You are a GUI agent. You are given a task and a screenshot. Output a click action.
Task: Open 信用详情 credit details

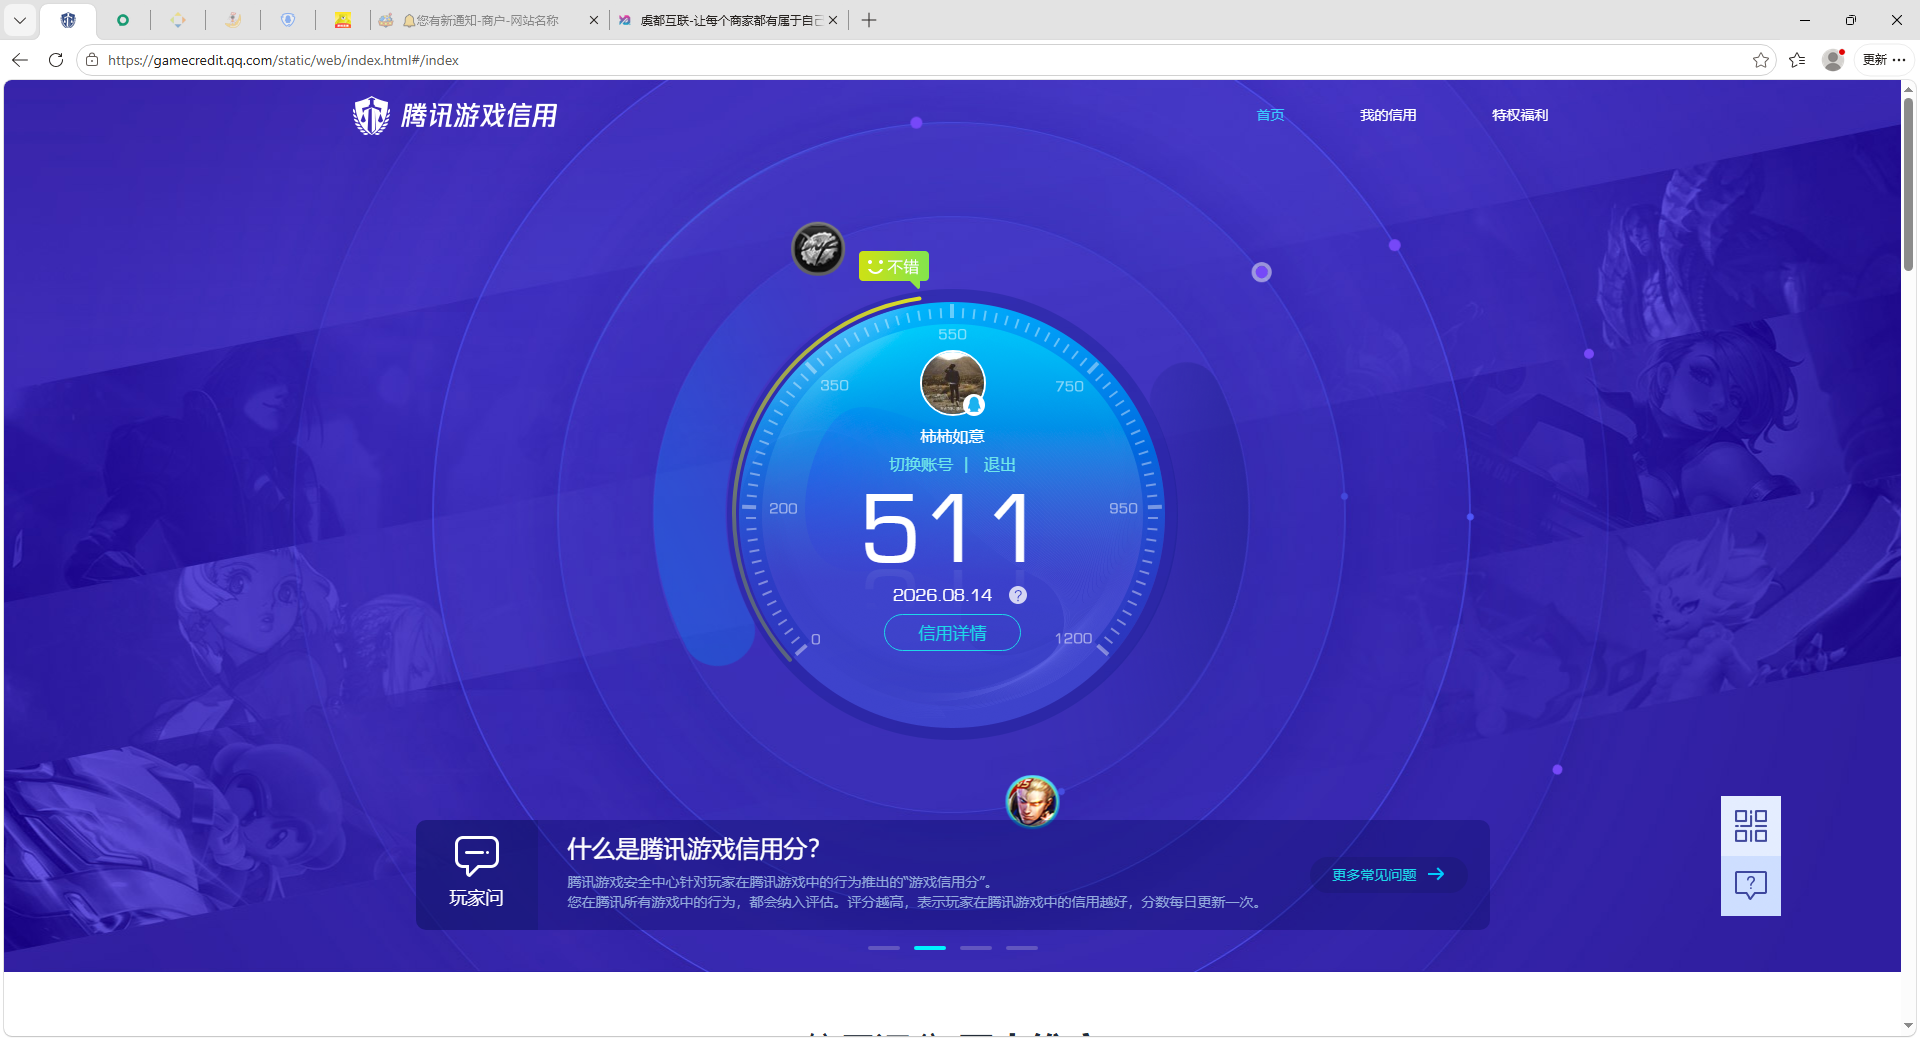tap(952, 633)
